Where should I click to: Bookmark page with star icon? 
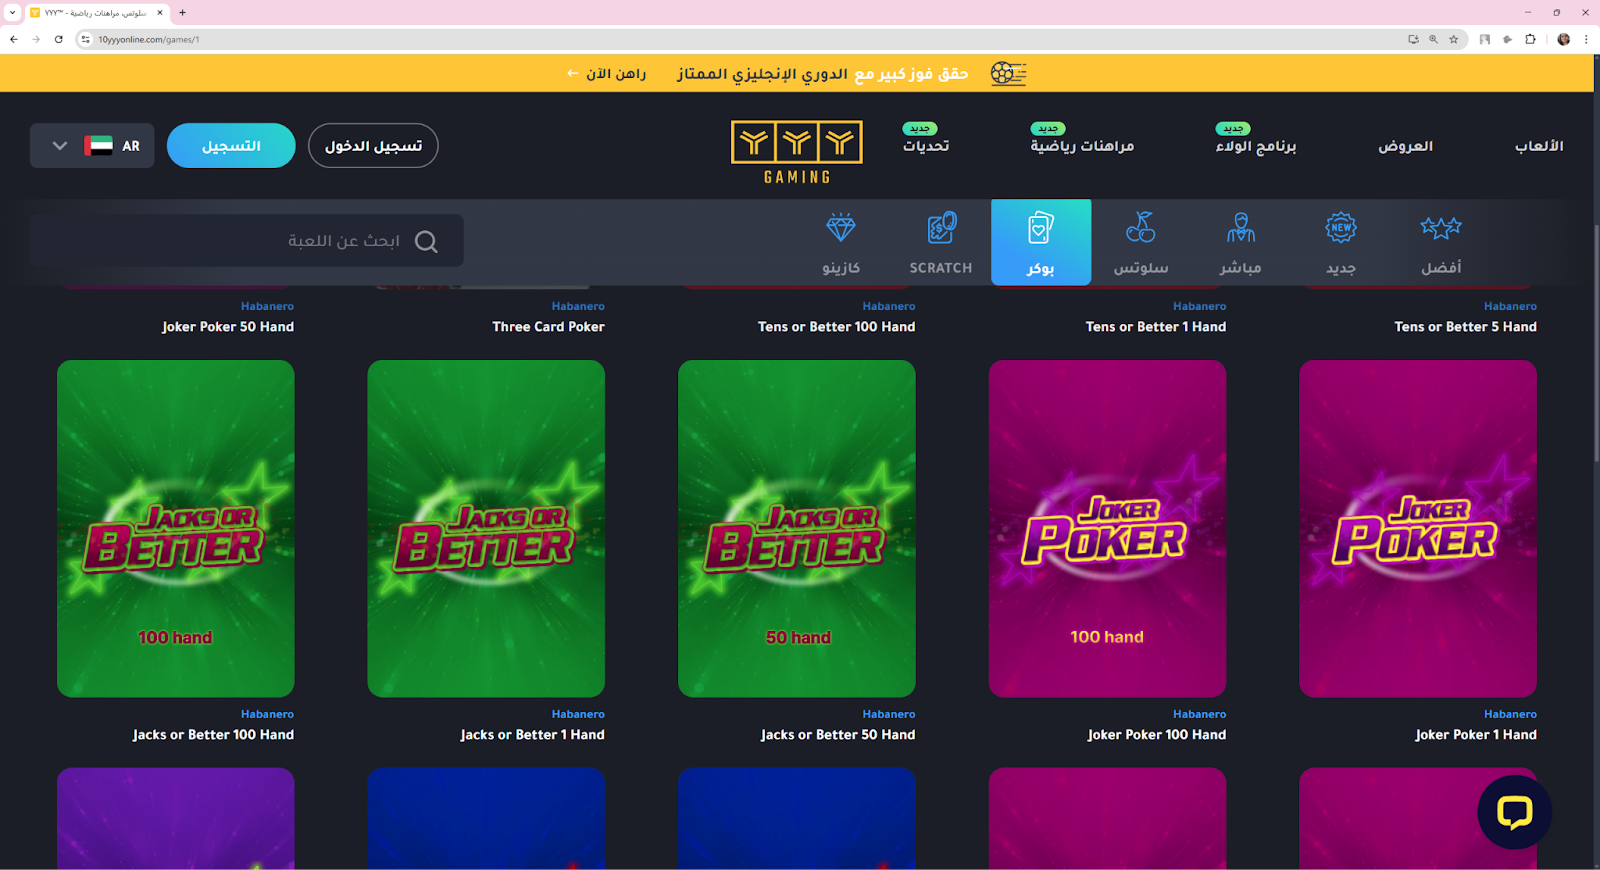pos(1453,39)
